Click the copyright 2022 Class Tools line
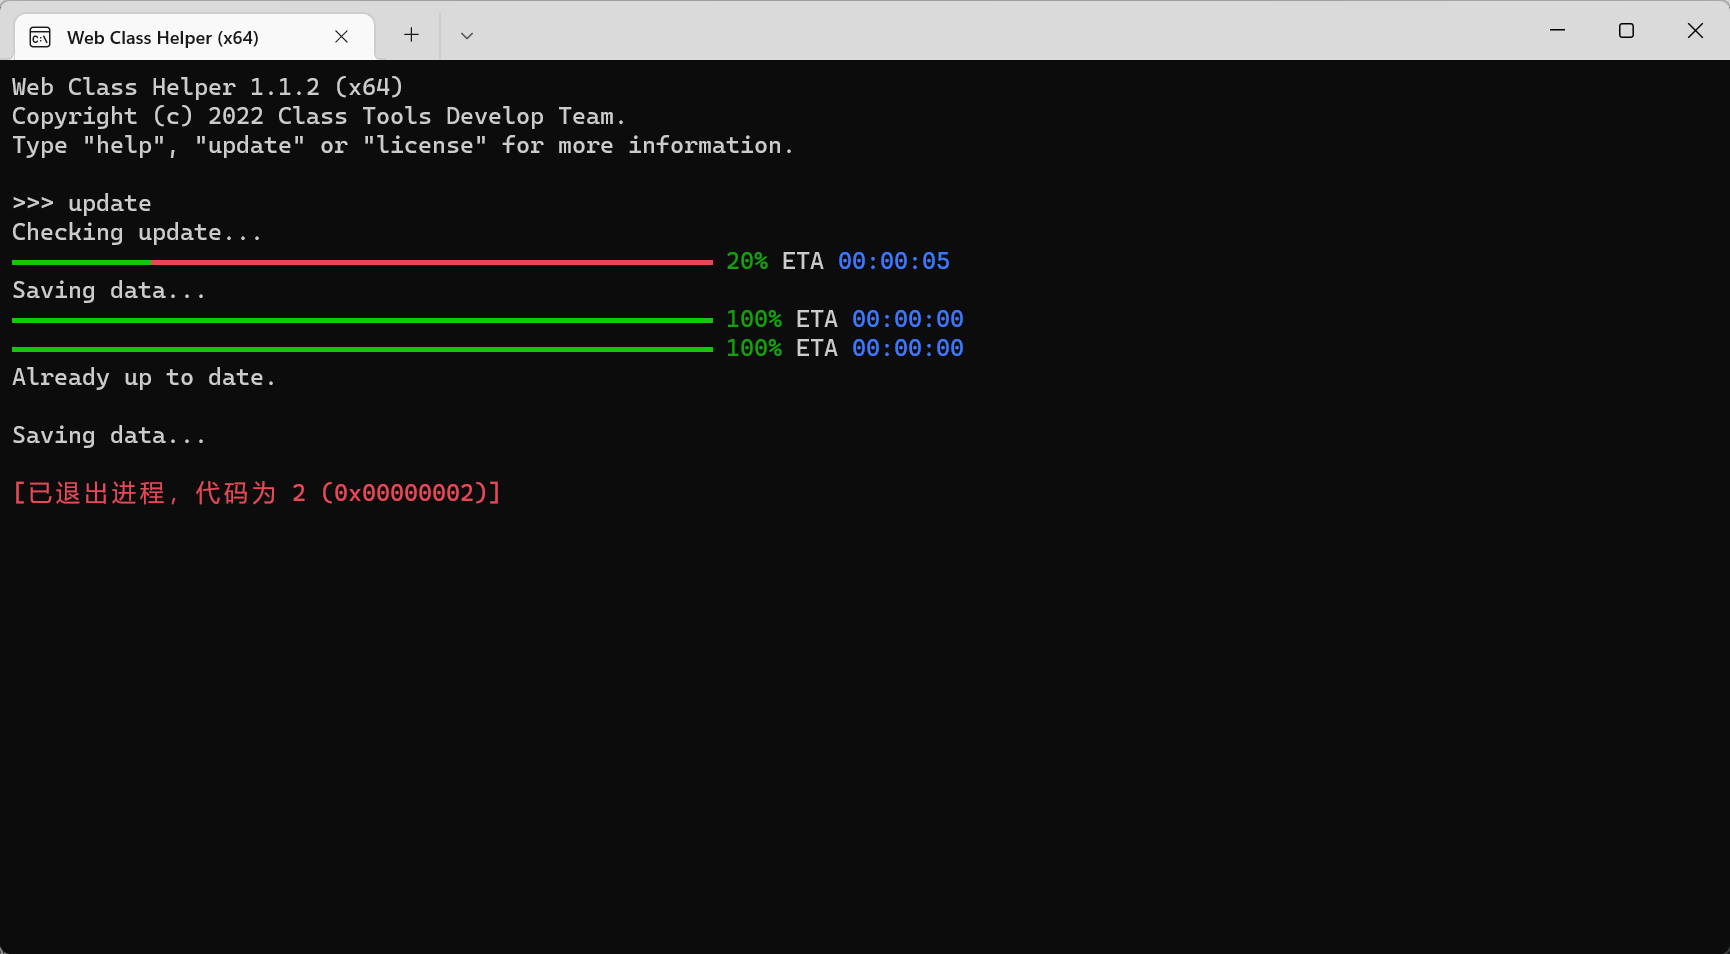This screenshot has width=1730, height=954. 319,117
